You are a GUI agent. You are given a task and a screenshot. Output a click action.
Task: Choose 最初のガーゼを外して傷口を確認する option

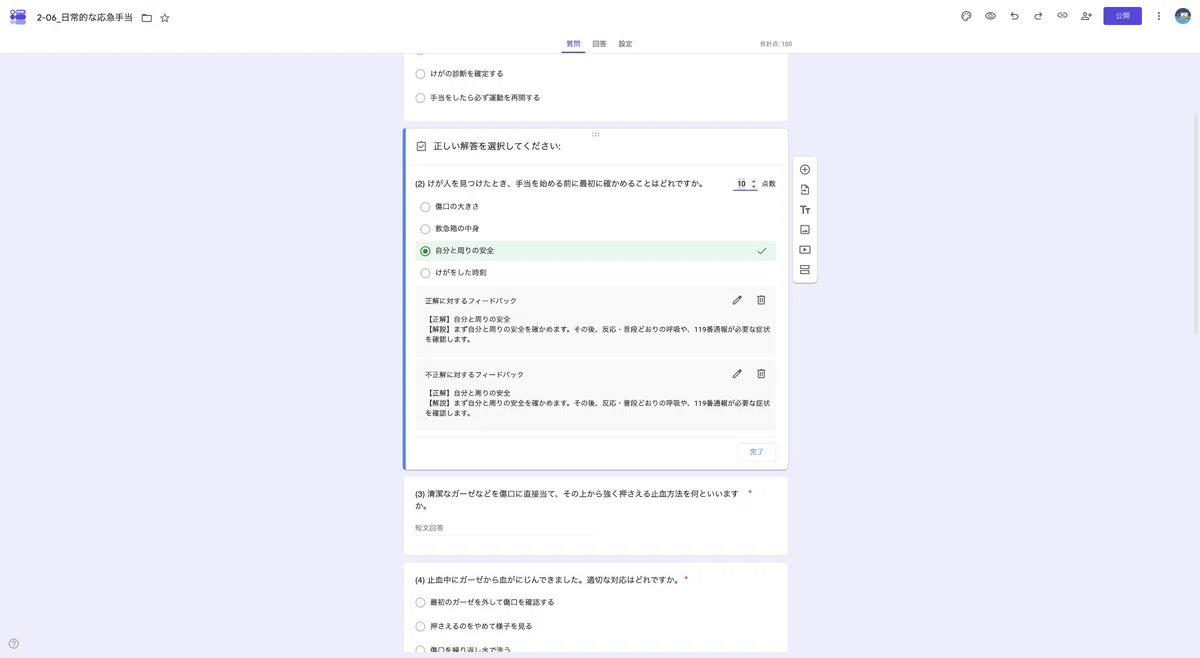(x=420, y=602)
